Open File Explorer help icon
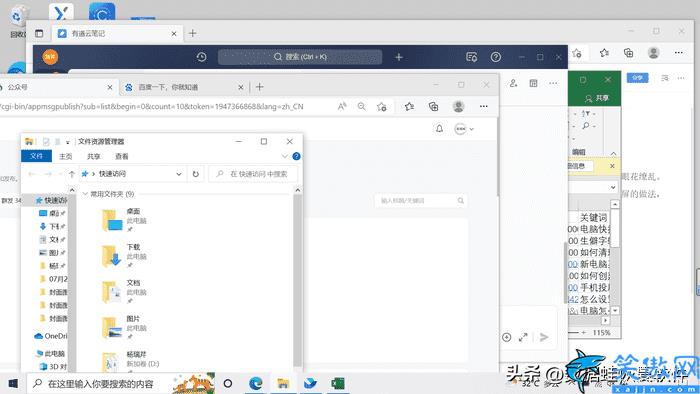The height and width of the screenshot is (394, 700). 296,156
